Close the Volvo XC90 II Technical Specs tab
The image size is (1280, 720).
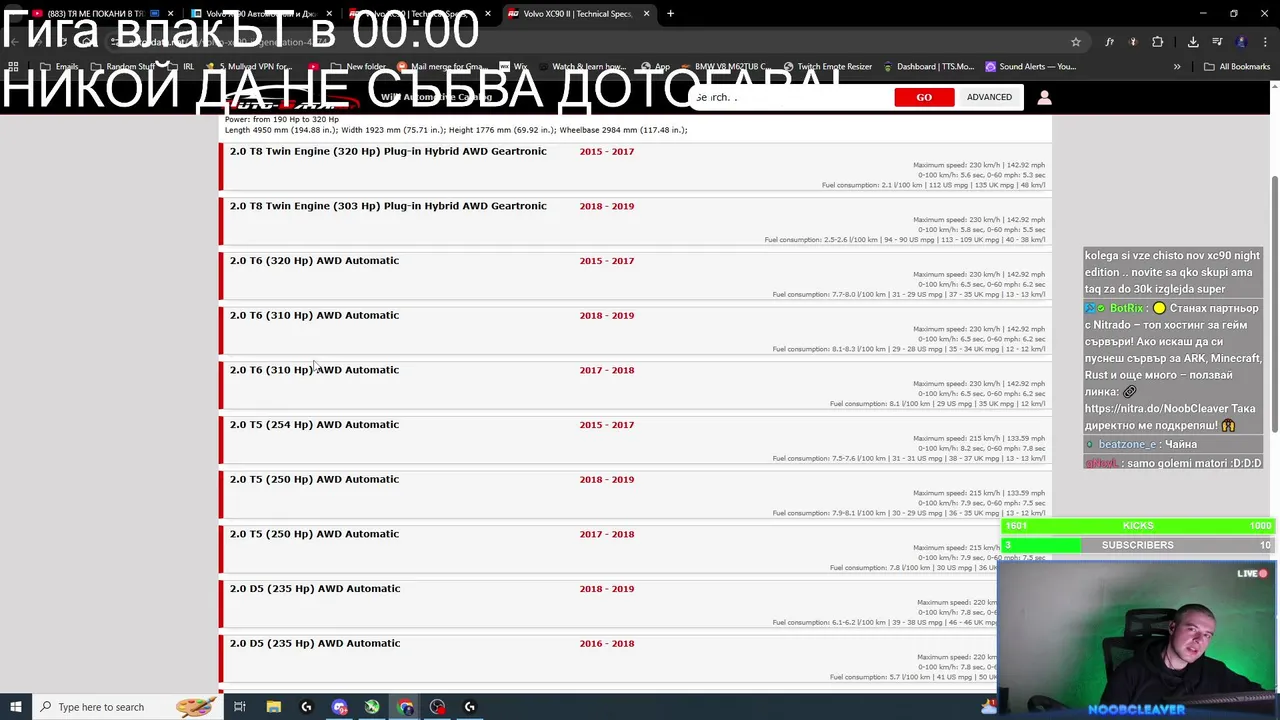tap(646, 14)
